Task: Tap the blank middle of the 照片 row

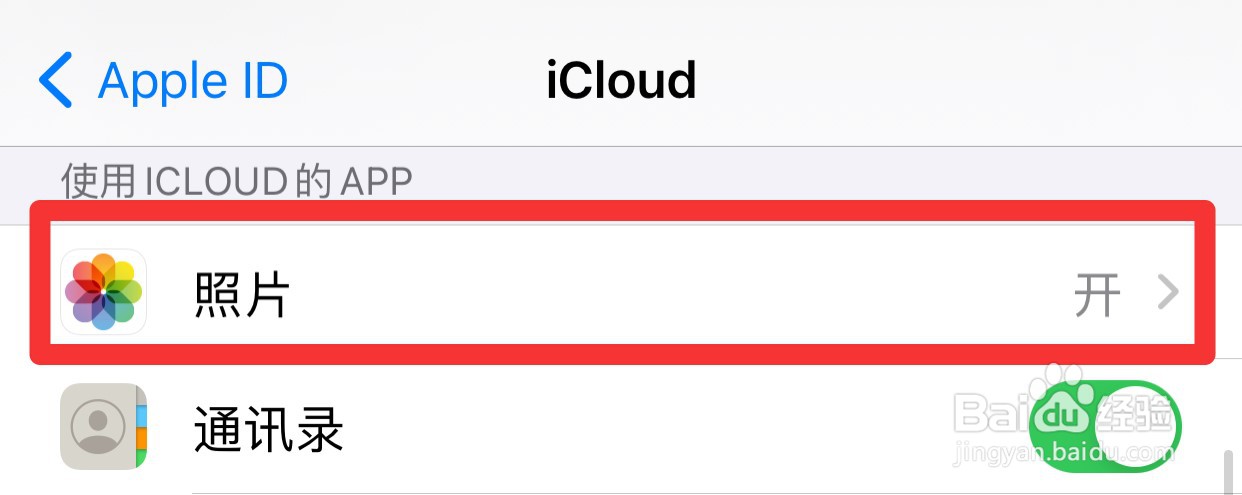Action: pyautogui.click(x=680, y=293)
